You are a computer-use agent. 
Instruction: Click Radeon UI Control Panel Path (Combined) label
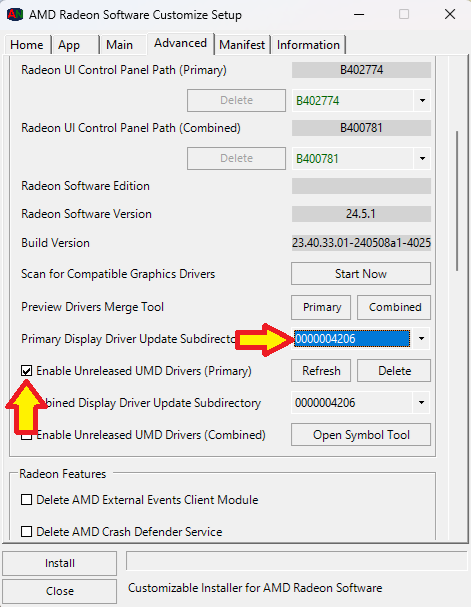point(131,128)
